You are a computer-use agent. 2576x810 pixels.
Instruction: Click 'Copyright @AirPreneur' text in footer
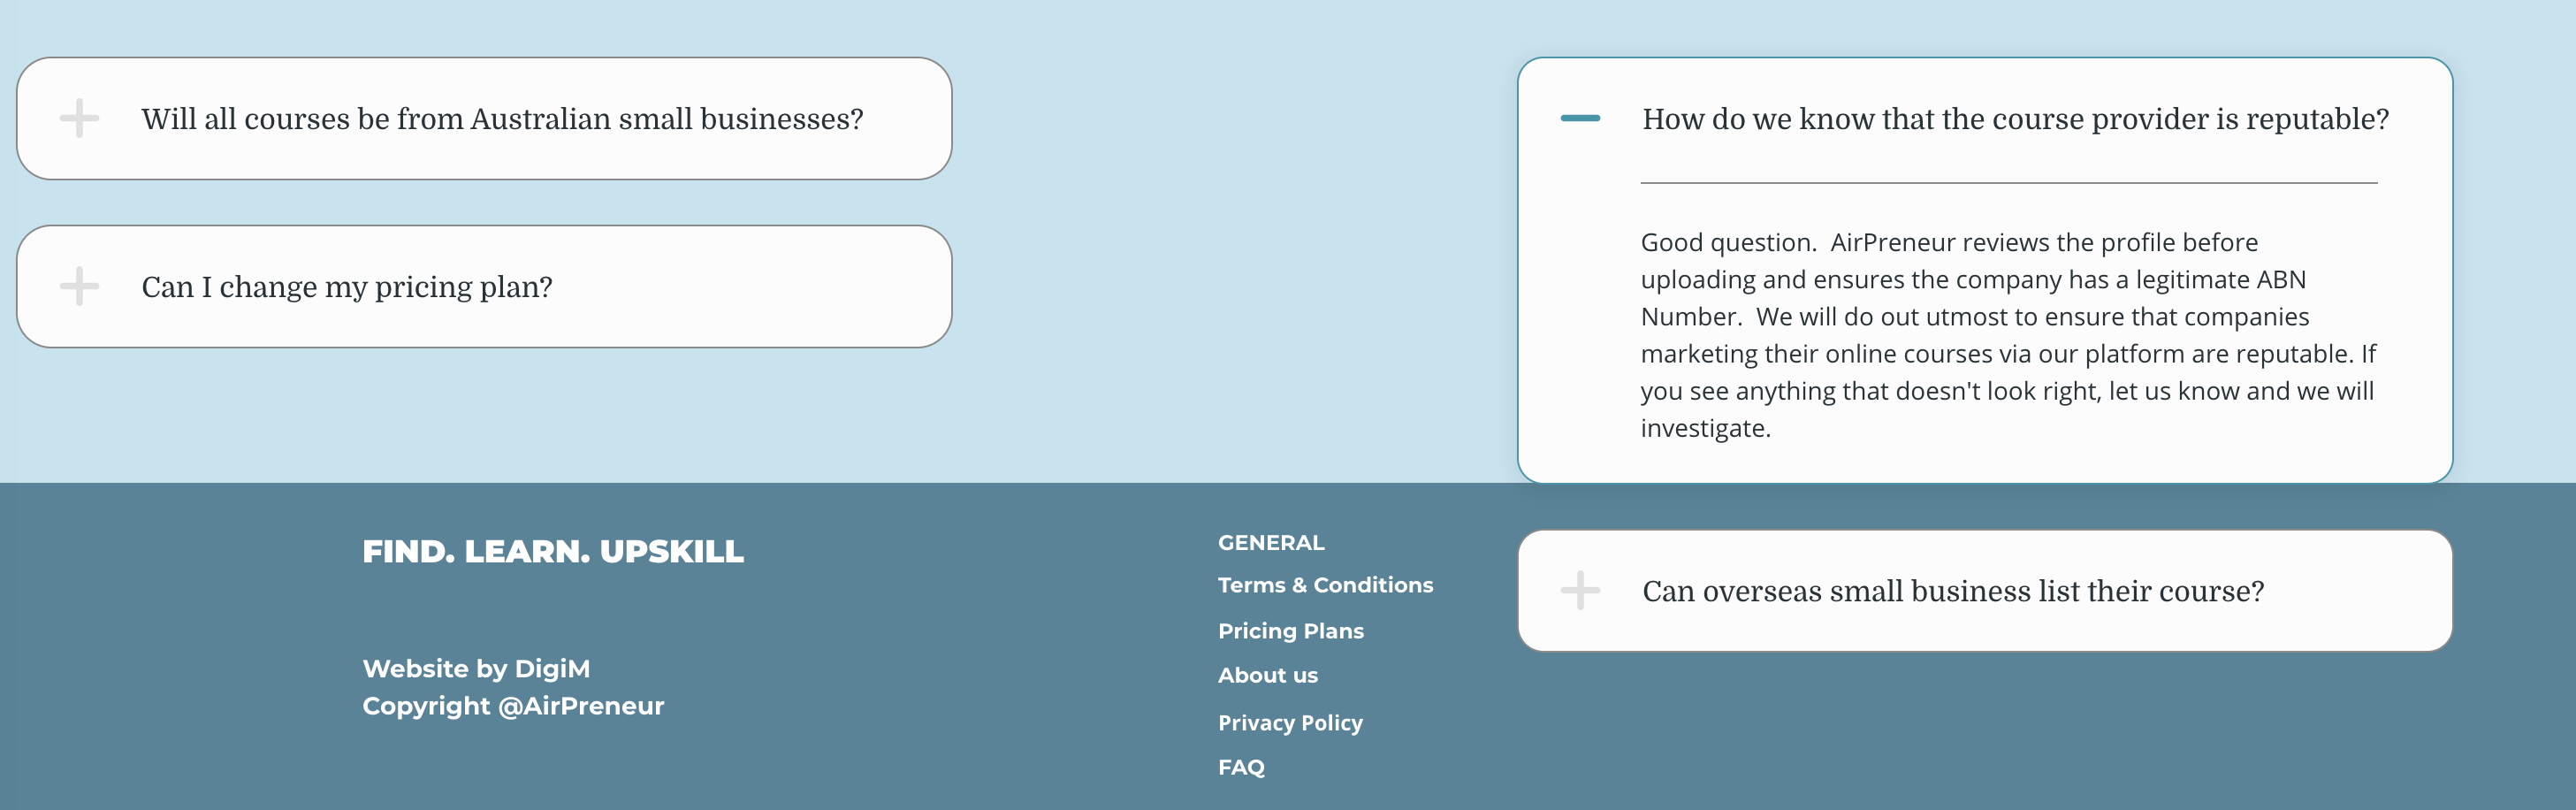click(x=513, y=706)
